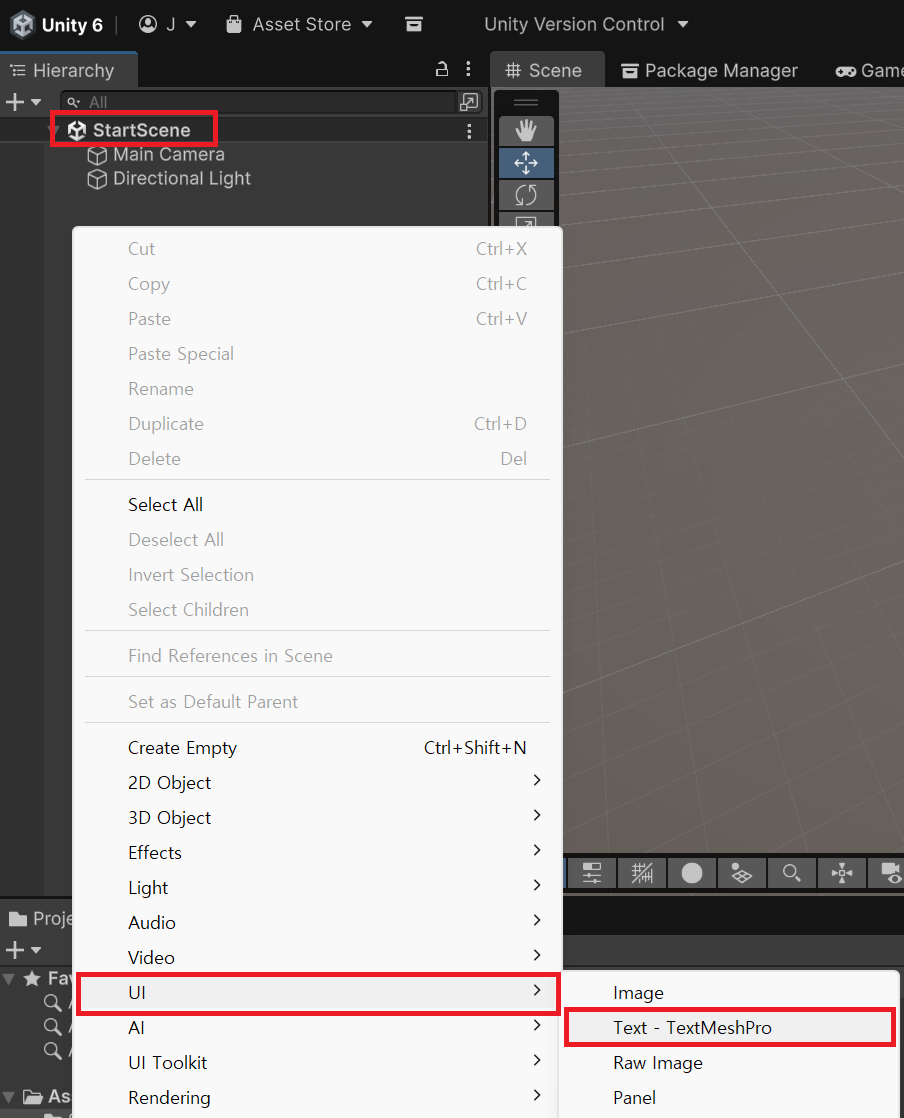
Task: Expand the Effects submenu
Action: click(317, 853)
